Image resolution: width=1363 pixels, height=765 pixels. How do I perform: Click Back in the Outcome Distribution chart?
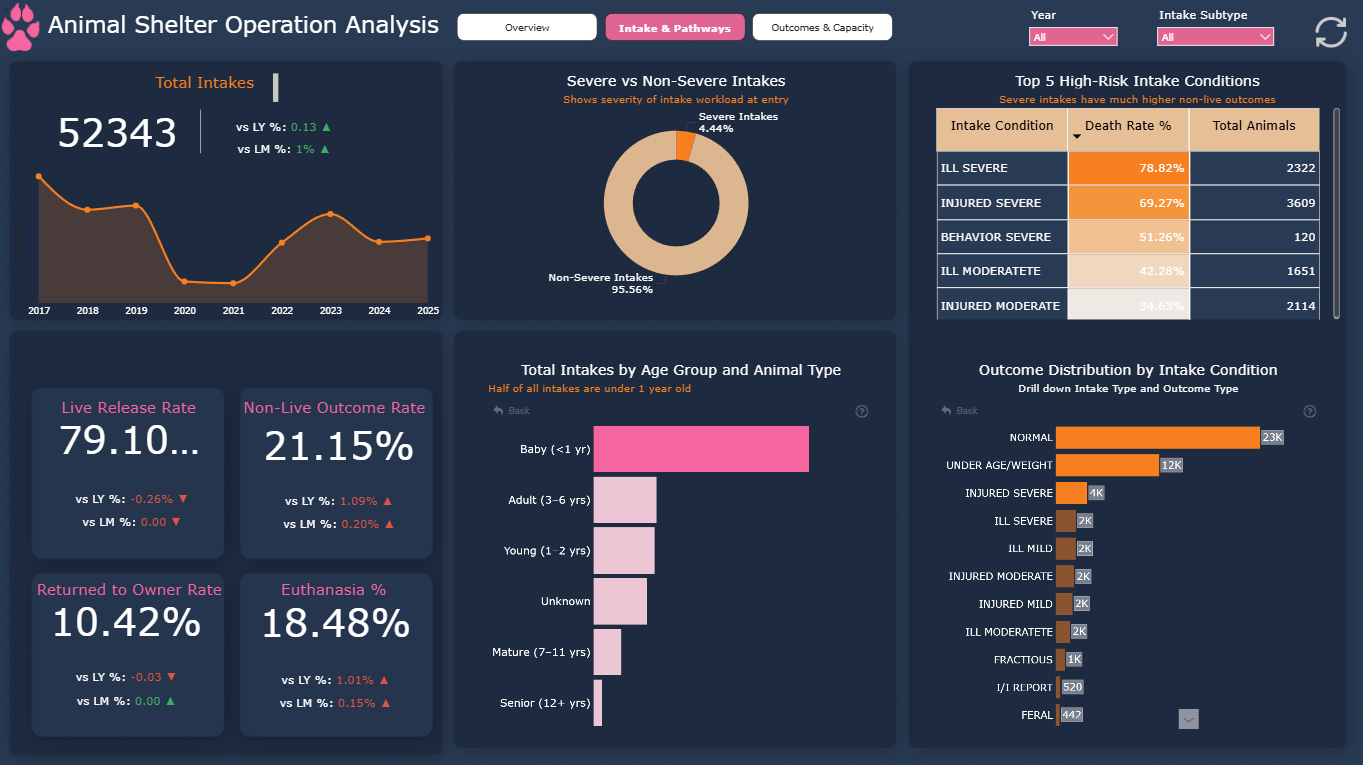[960, 411]
